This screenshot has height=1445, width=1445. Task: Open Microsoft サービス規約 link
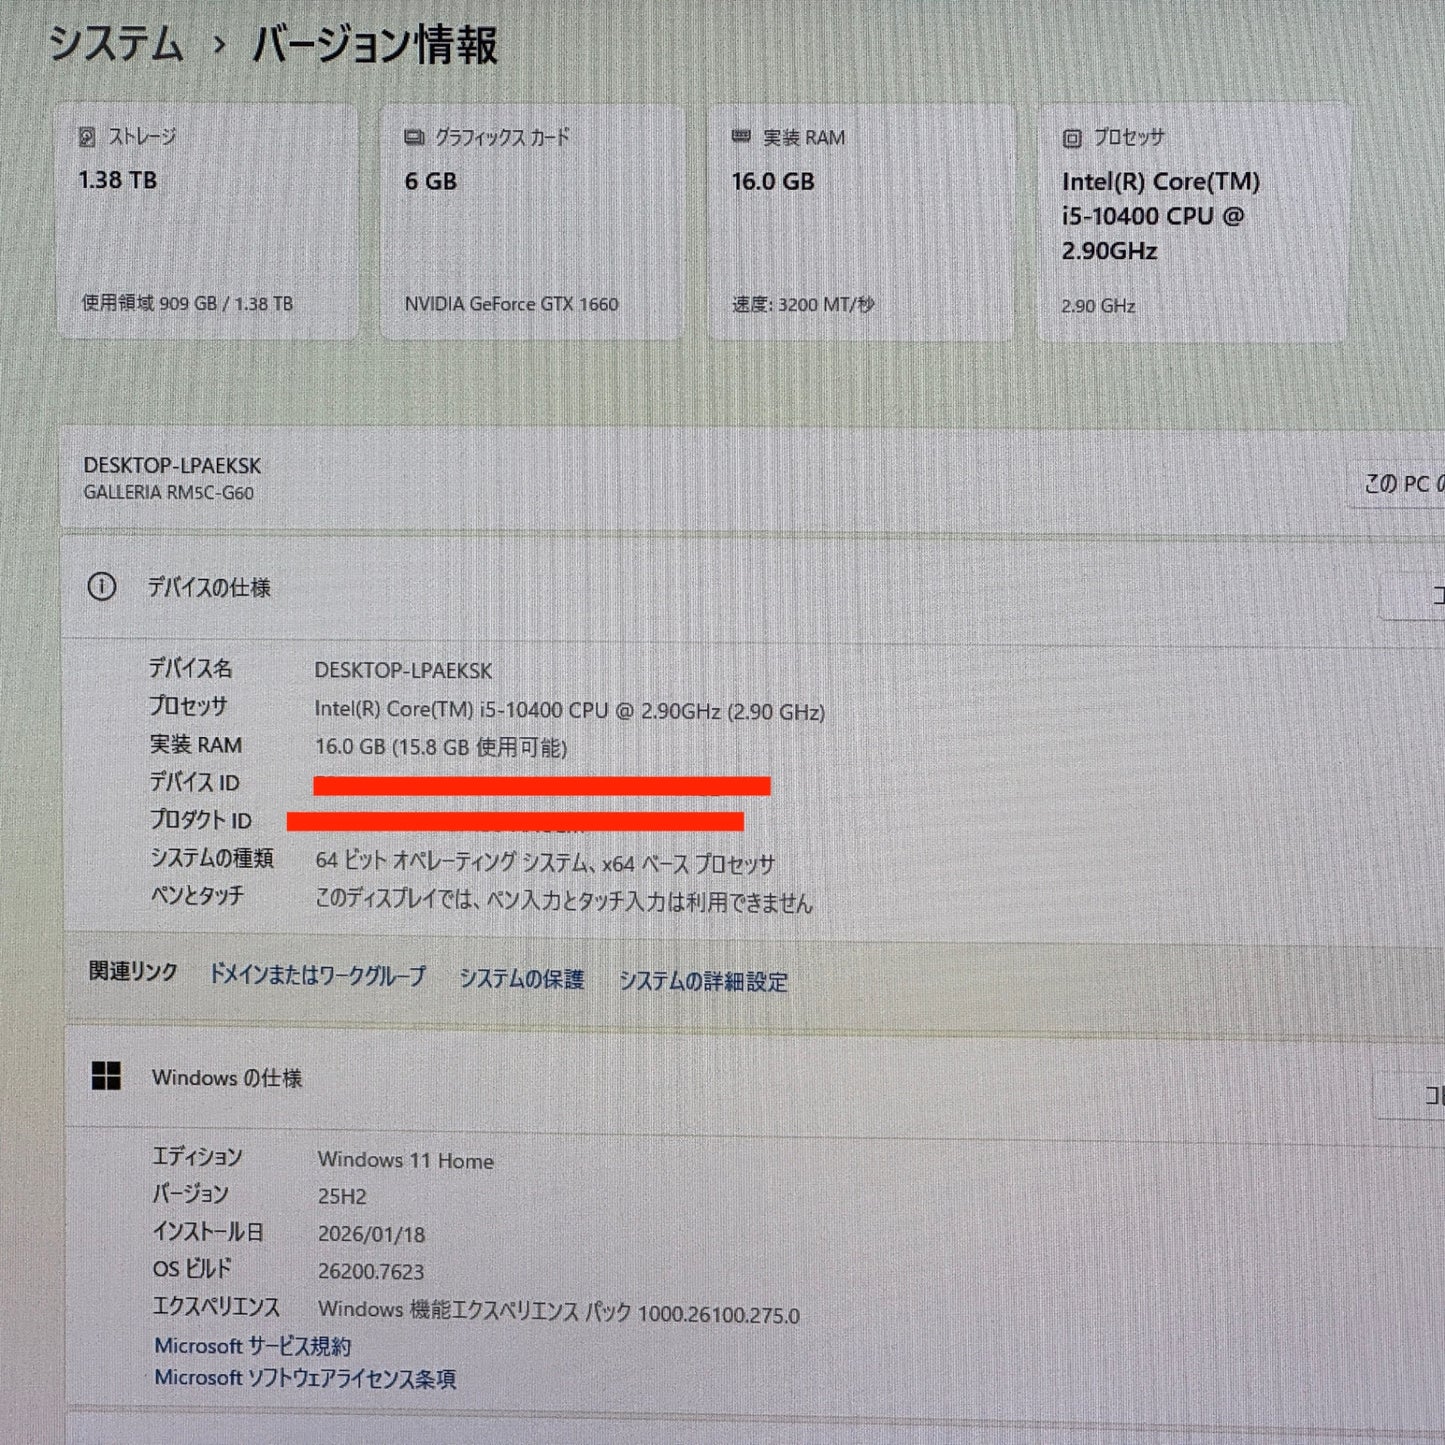click(252, 1346)
